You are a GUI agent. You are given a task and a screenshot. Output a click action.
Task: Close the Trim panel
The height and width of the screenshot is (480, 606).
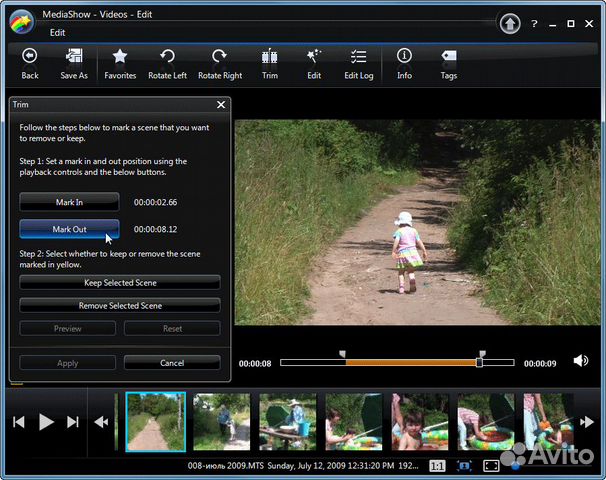pyautogui.click(x=221, y=105)
